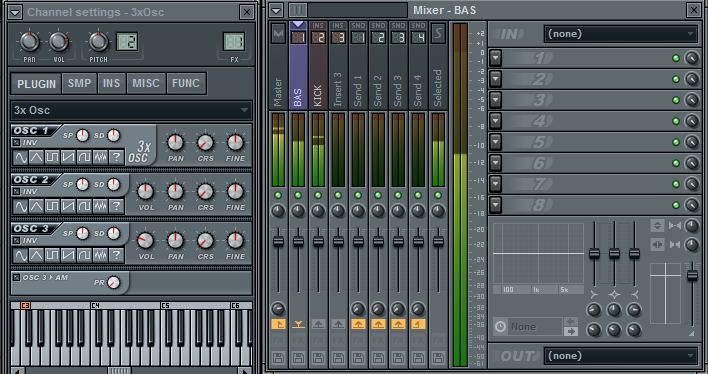Mute the Master track via its green LED
Viewport: 708px width, 374px height.
[278, 195]
